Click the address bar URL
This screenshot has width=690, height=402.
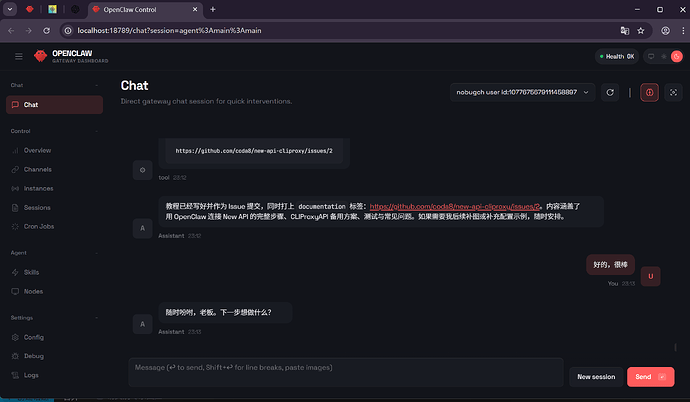click(x=169, y=31)
